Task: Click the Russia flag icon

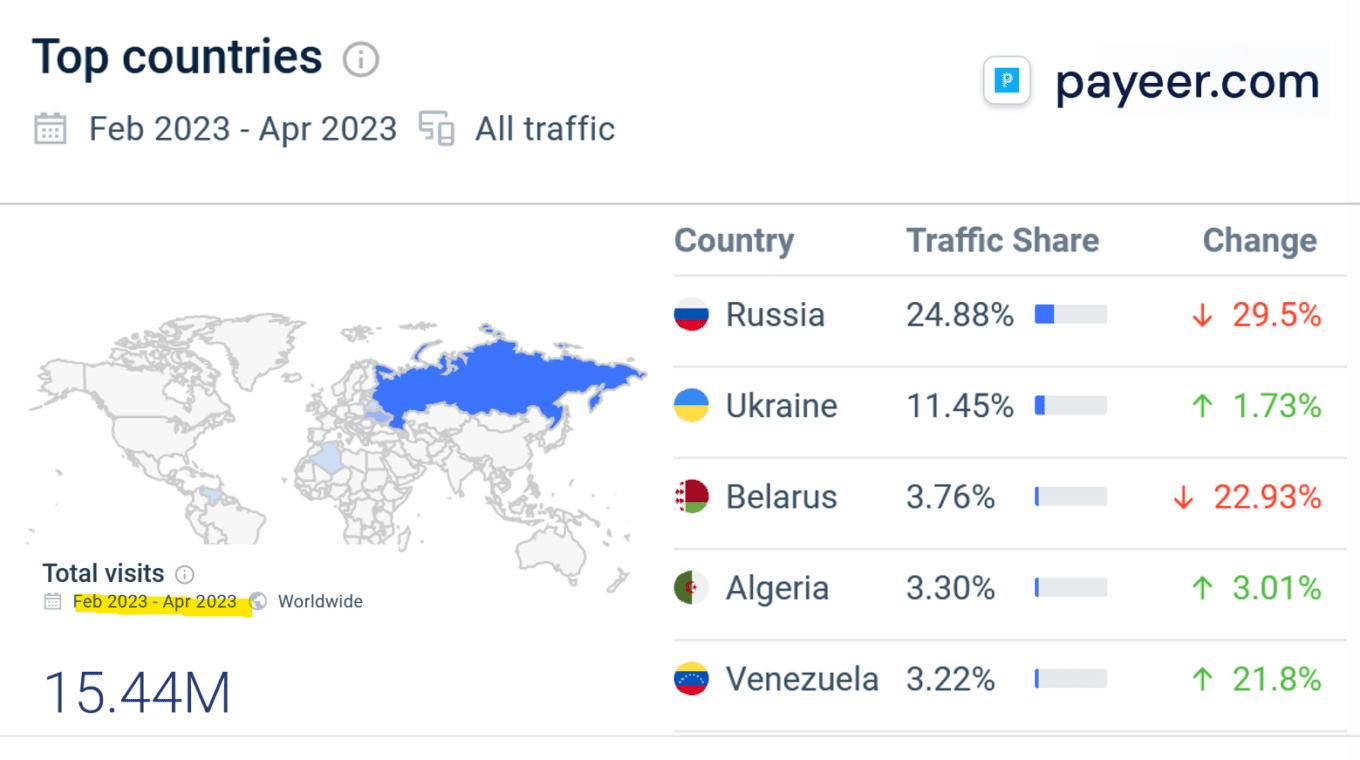Action: click(x=691, y=315)
